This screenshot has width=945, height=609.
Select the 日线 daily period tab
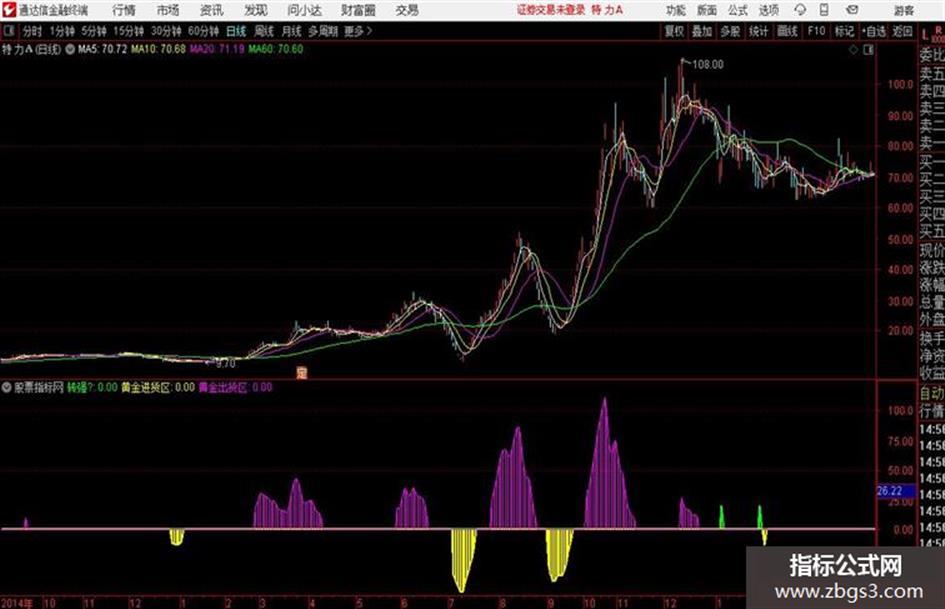pos(236,31)
